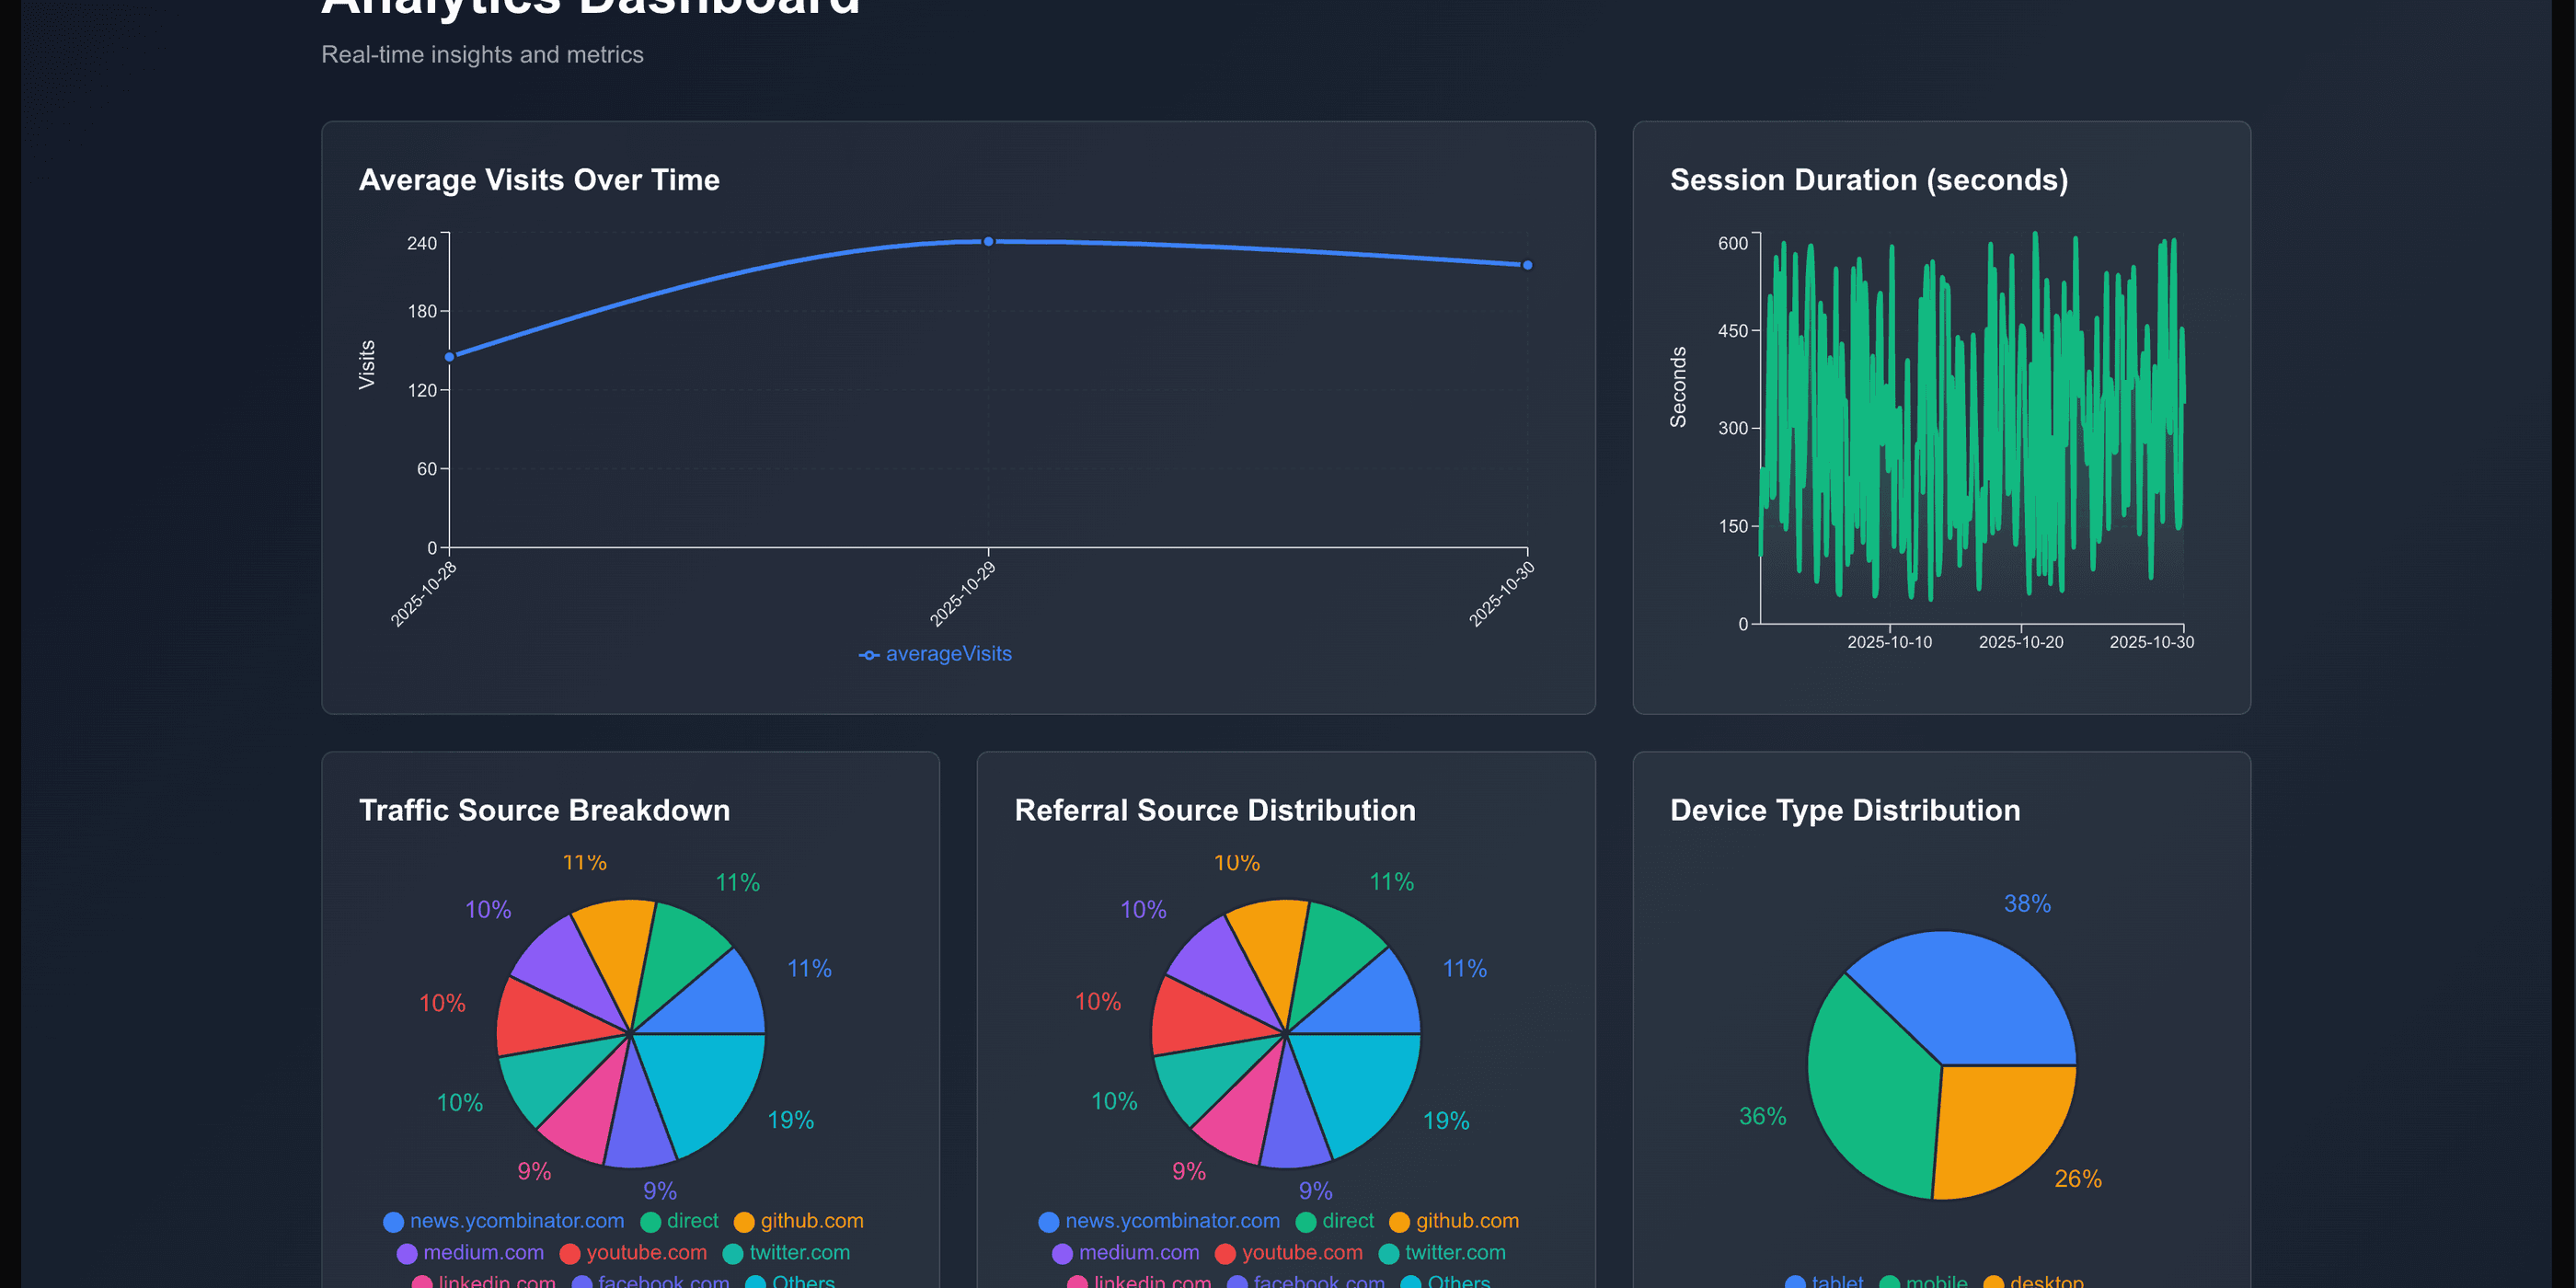The image size is (2576, 1288).
Task: Click the Average Visits Over Time heading
Action: point(539,180)
